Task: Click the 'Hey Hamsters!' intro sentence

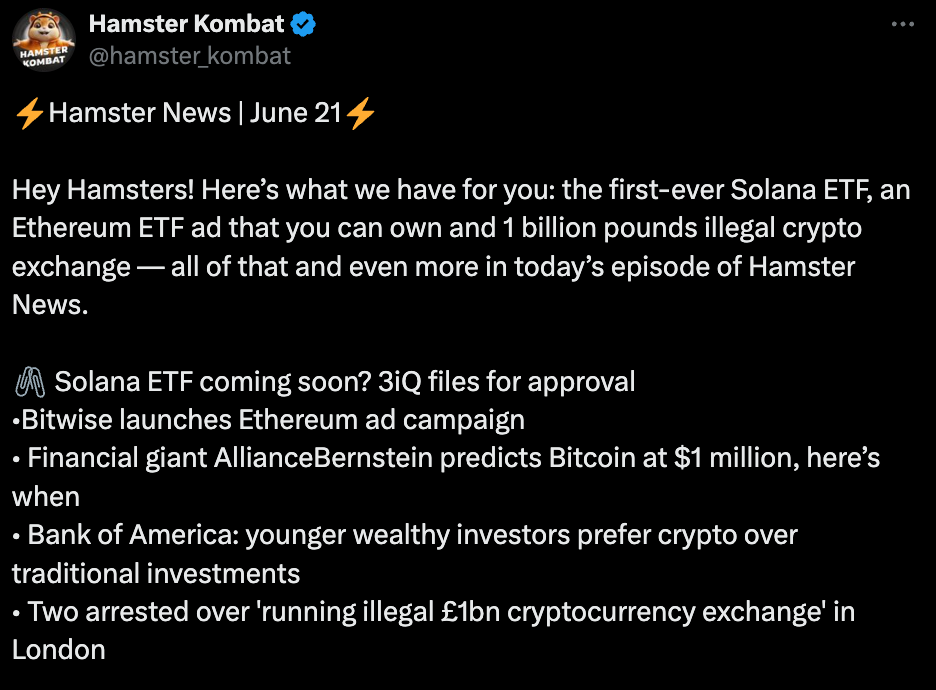Action: [103, 190]
